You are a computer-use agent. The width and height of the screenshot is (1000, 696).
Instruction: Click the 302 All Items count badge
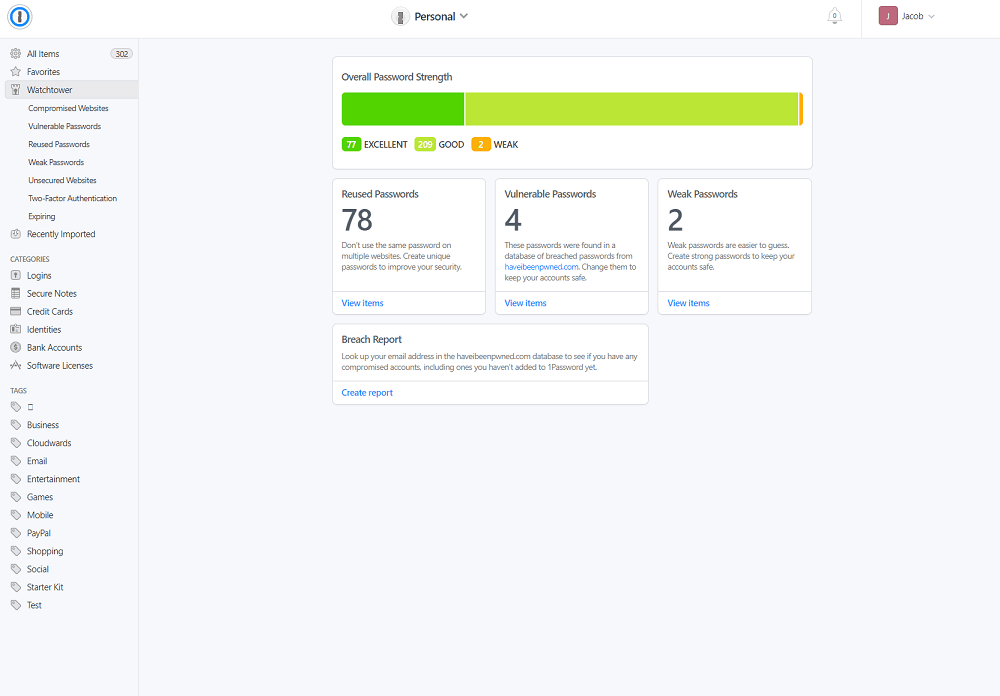121,54
